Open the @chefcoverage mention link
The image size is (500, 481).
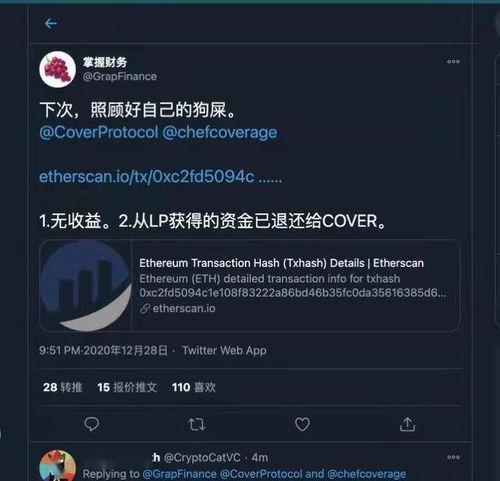(220, 132)
